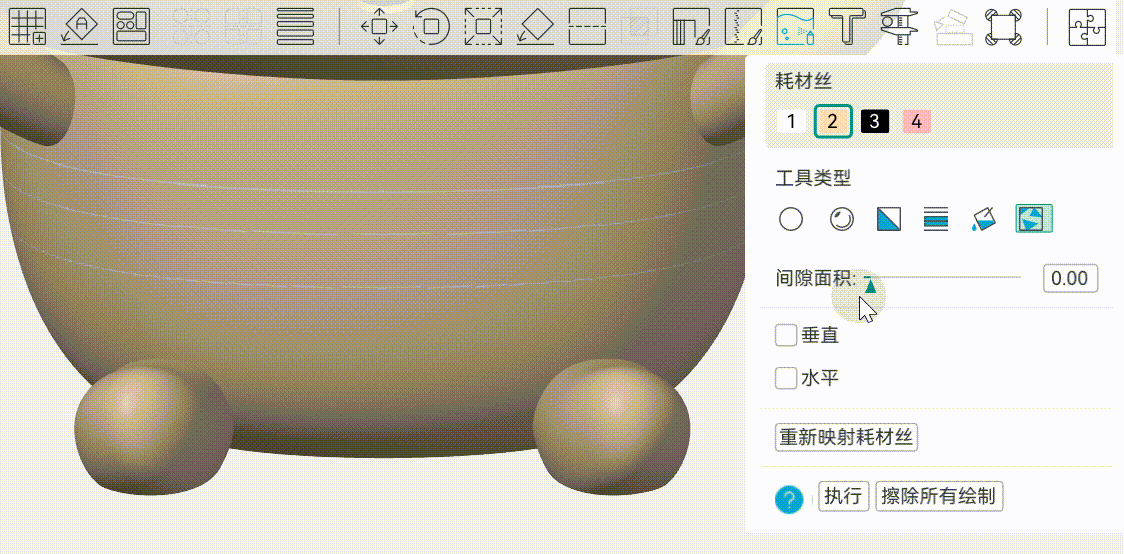Open the Support Painting tool
Viewport: 1124px width, 554px height.
(691, 27)
